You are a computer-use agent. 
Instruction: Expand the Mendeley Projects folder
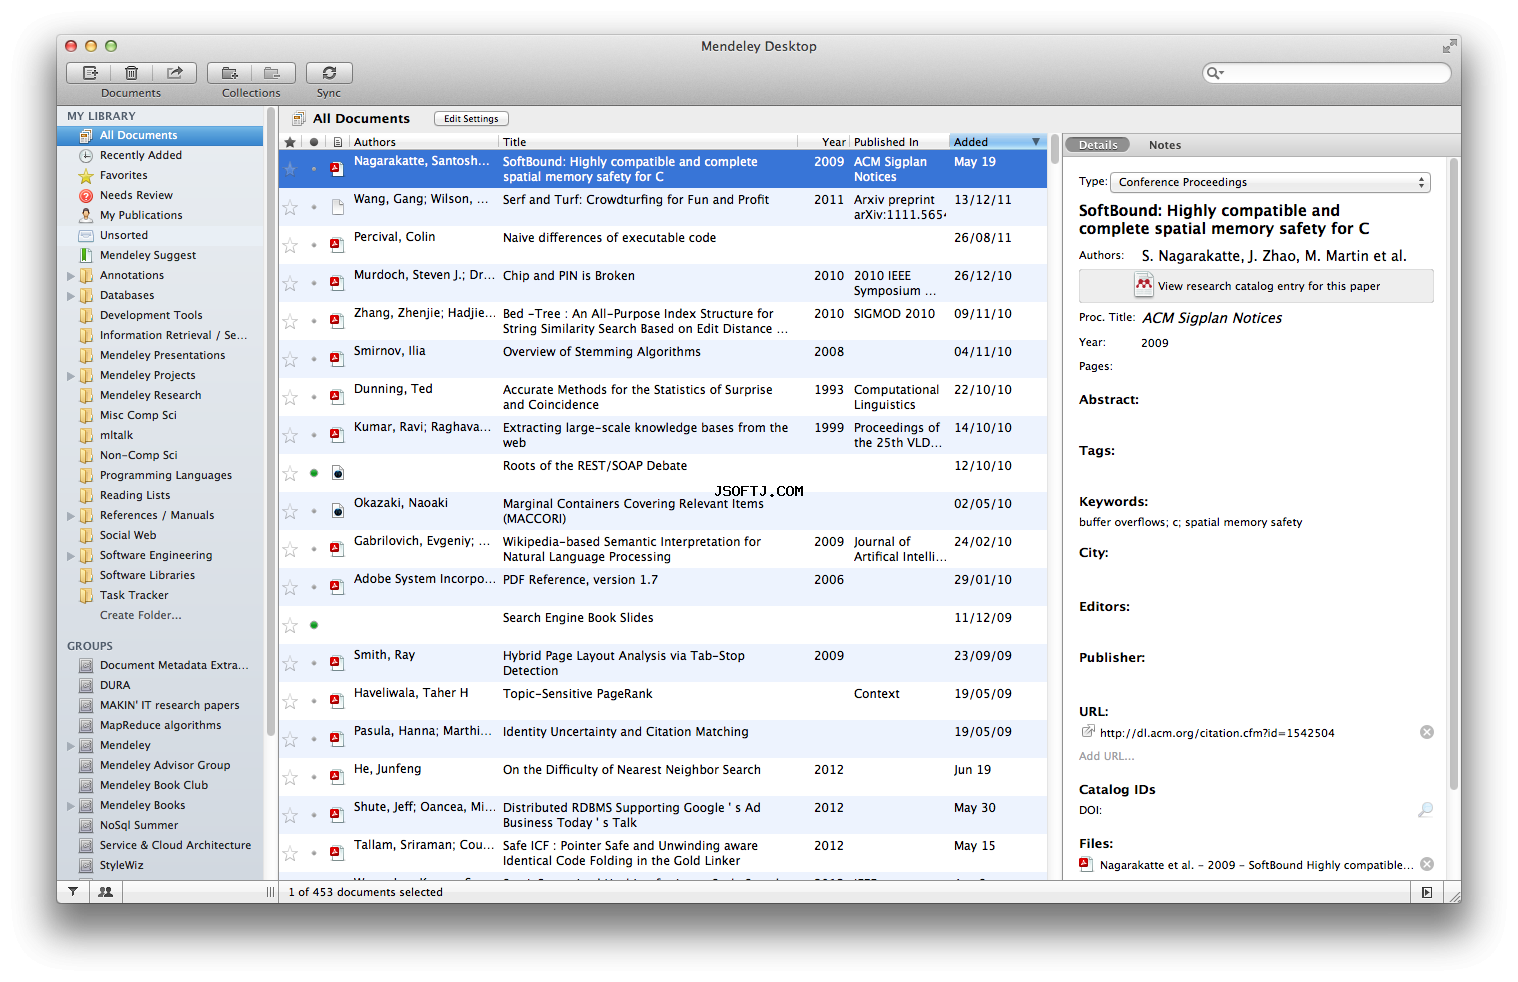(x=71, y=375)
